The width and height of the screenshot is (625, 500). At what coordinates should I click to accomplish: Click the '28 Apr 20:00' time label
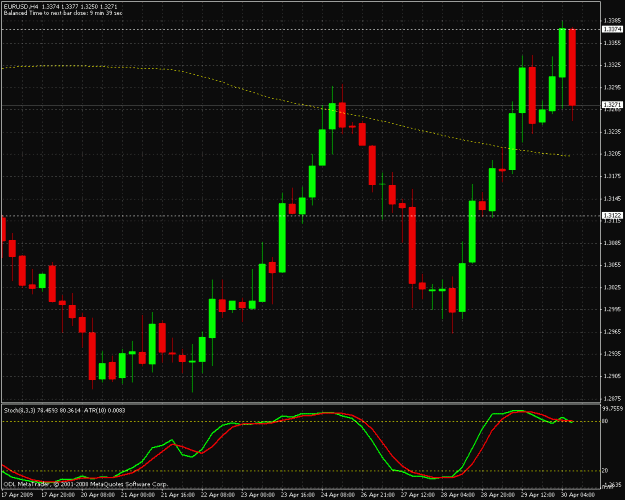(x=498, y=495)
